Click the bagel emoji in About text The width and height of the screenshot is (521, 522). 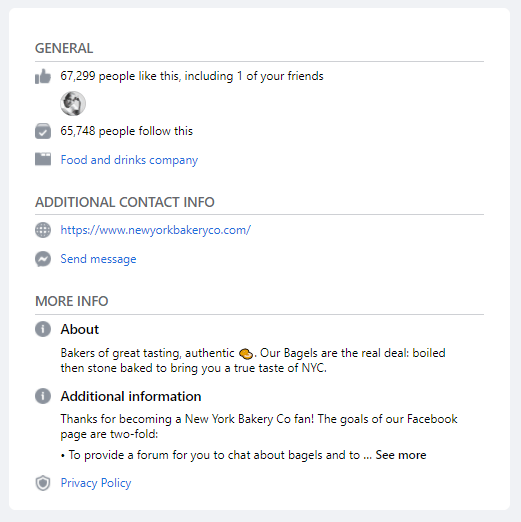(x=246, y=354)
